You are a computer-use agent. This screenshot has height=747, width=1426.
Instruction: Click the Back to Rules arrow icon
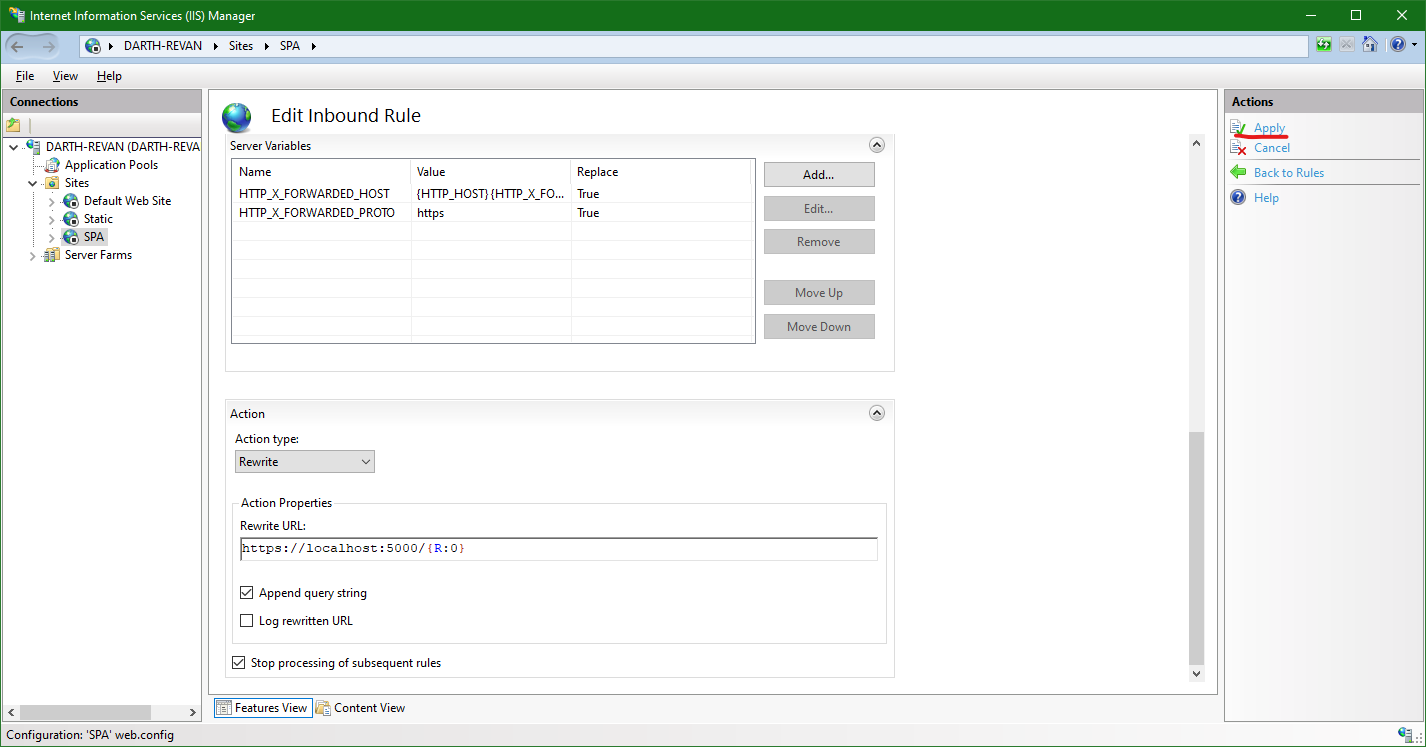(1239, 172)
